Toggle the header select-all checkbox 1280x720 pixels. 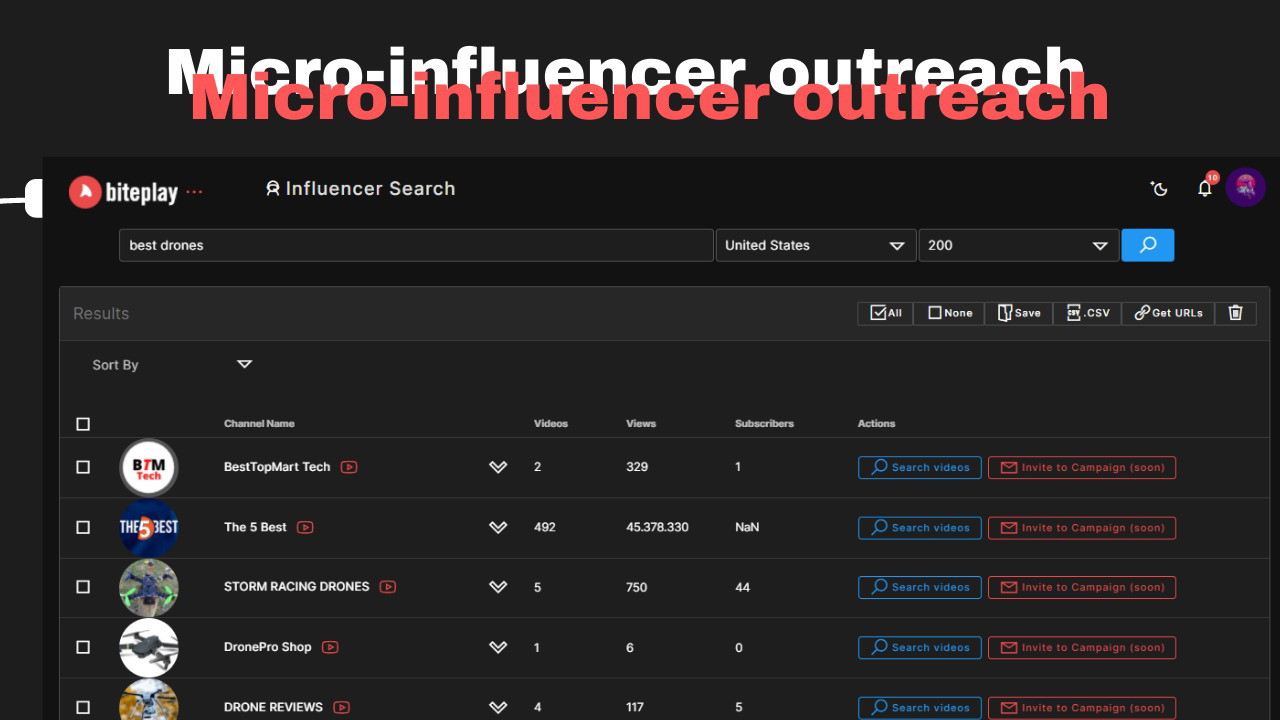83,424
